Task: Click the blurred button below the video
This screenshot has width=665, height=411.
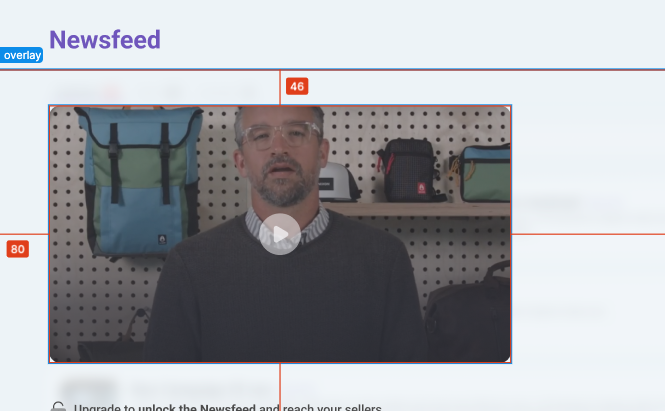Action: (88, 388)
